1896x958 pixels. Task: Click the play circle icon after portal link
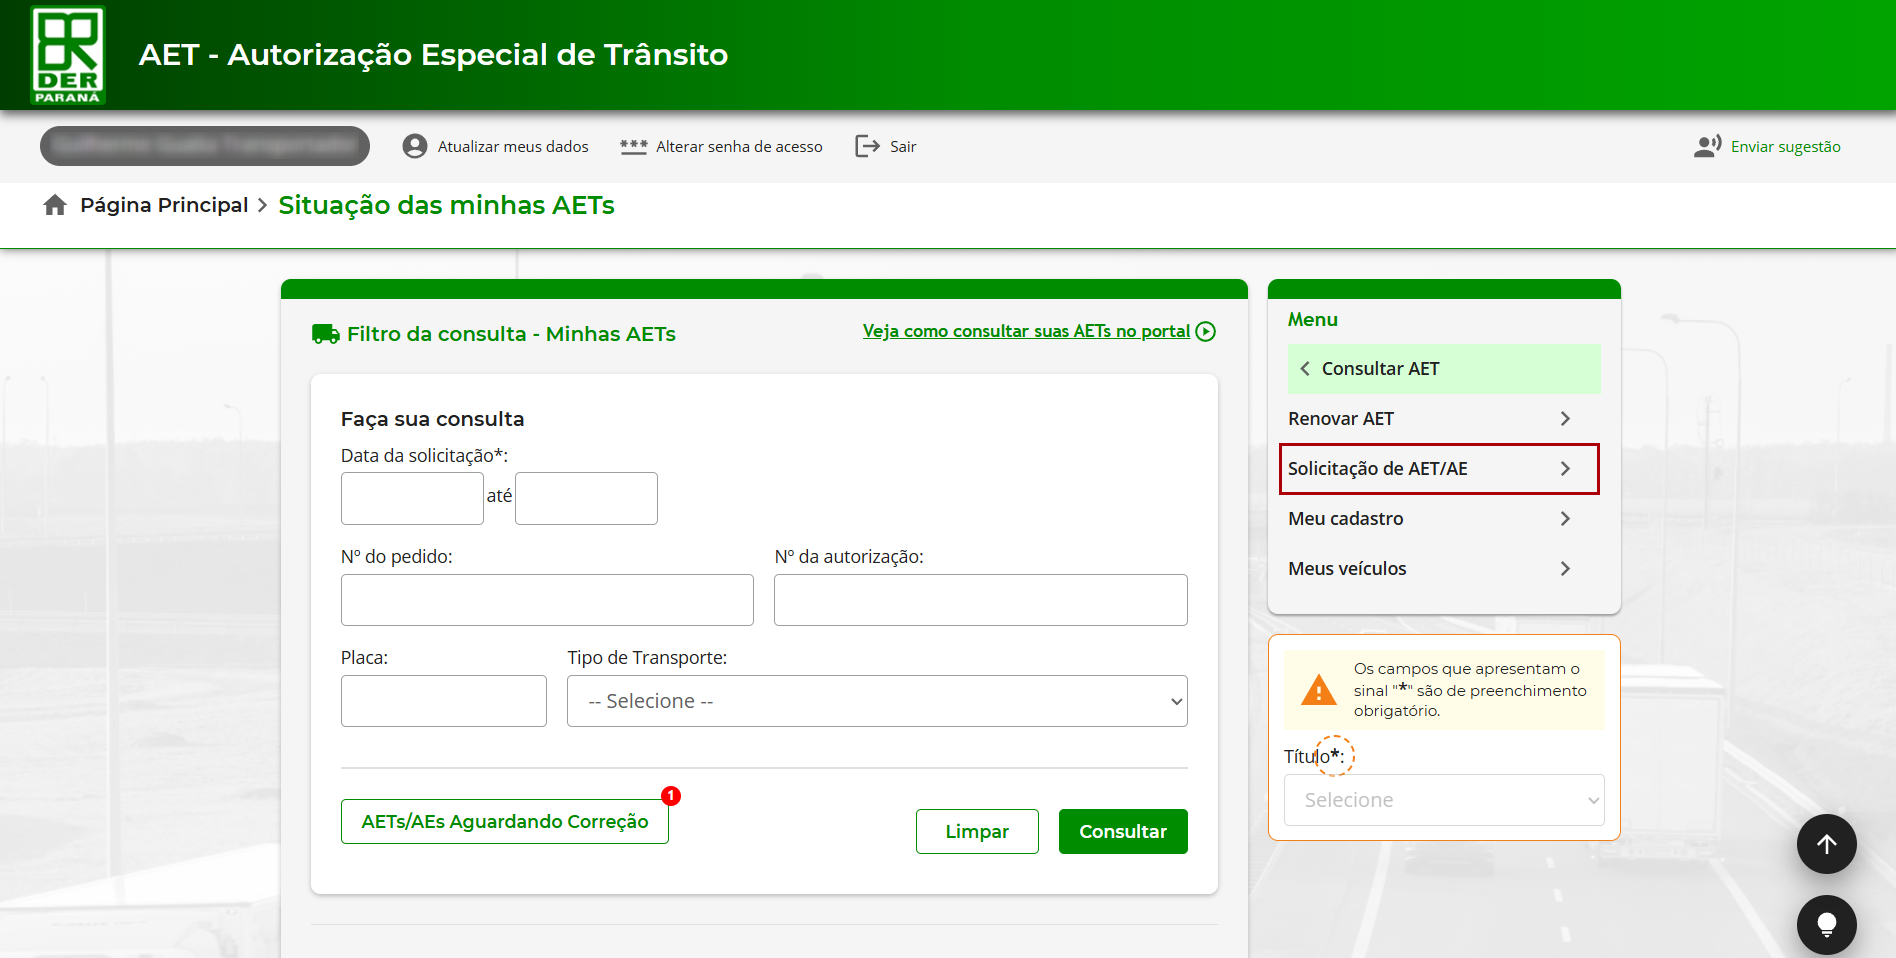[x=1206, y=331]
